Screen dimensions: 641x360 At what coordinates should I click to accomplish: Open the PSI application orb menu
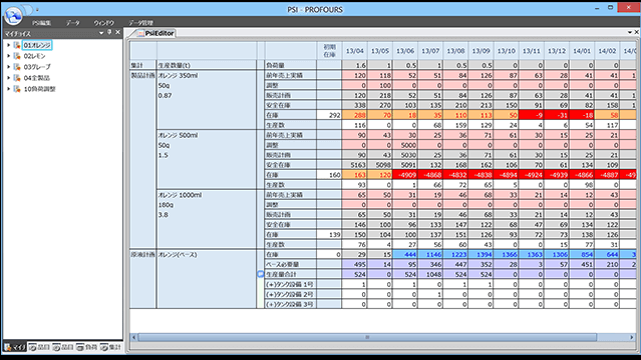point(13,16)
